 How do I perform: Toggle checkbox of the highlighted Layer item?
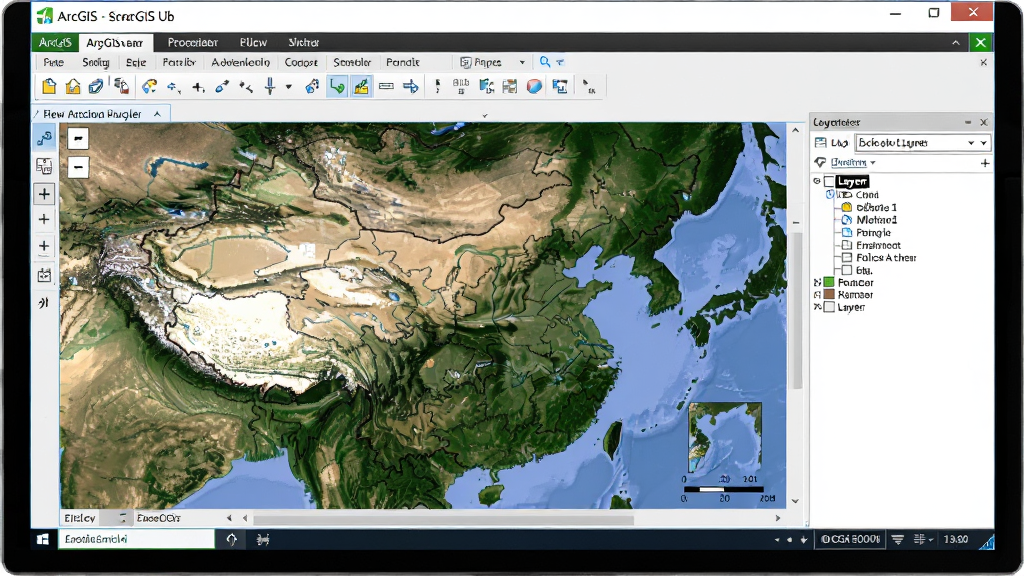[829, 182]
